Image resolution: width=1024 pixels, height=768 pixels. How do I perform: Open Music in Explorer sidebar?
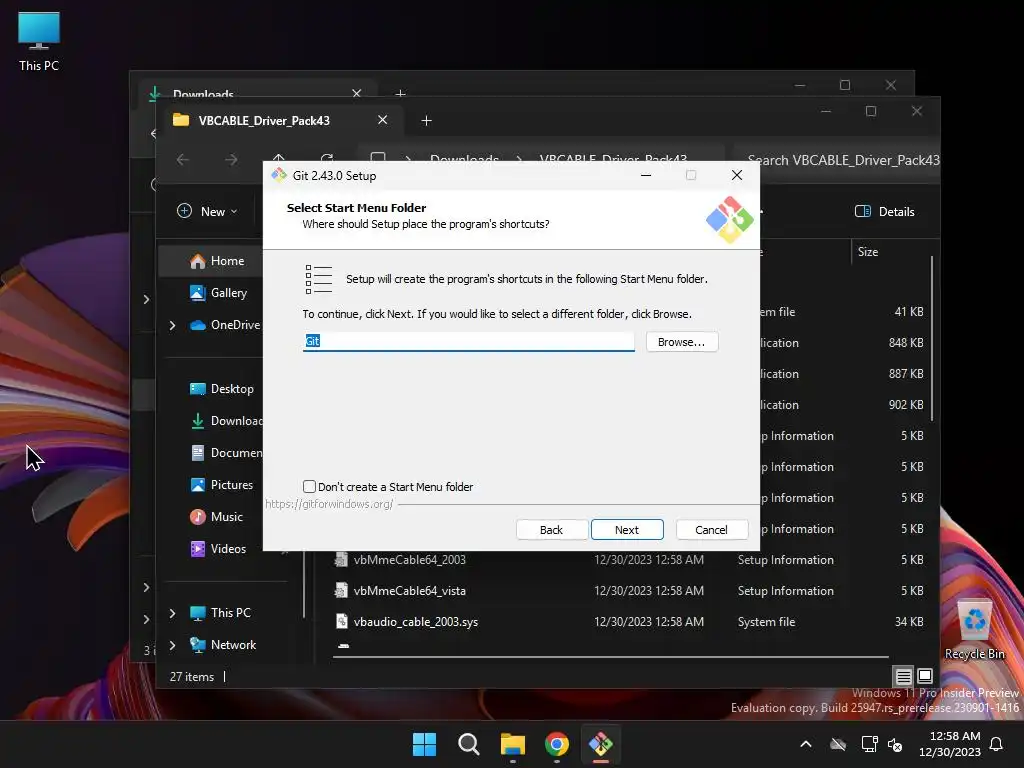(216, 517)
